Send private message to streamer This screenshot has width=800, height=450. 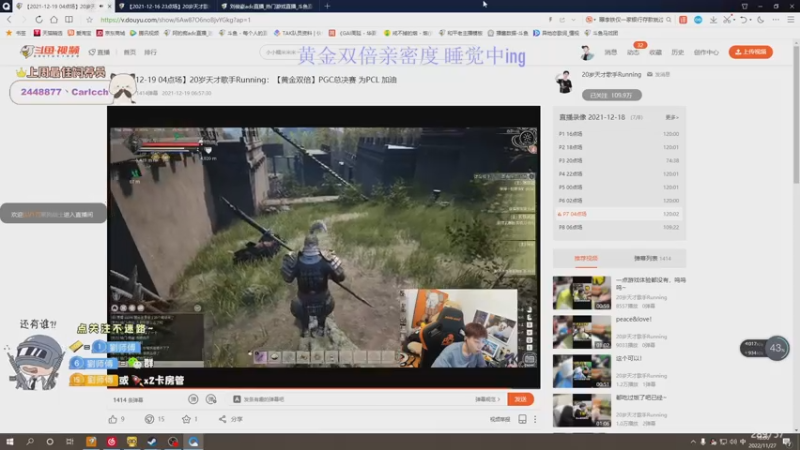tap(659, 74)
